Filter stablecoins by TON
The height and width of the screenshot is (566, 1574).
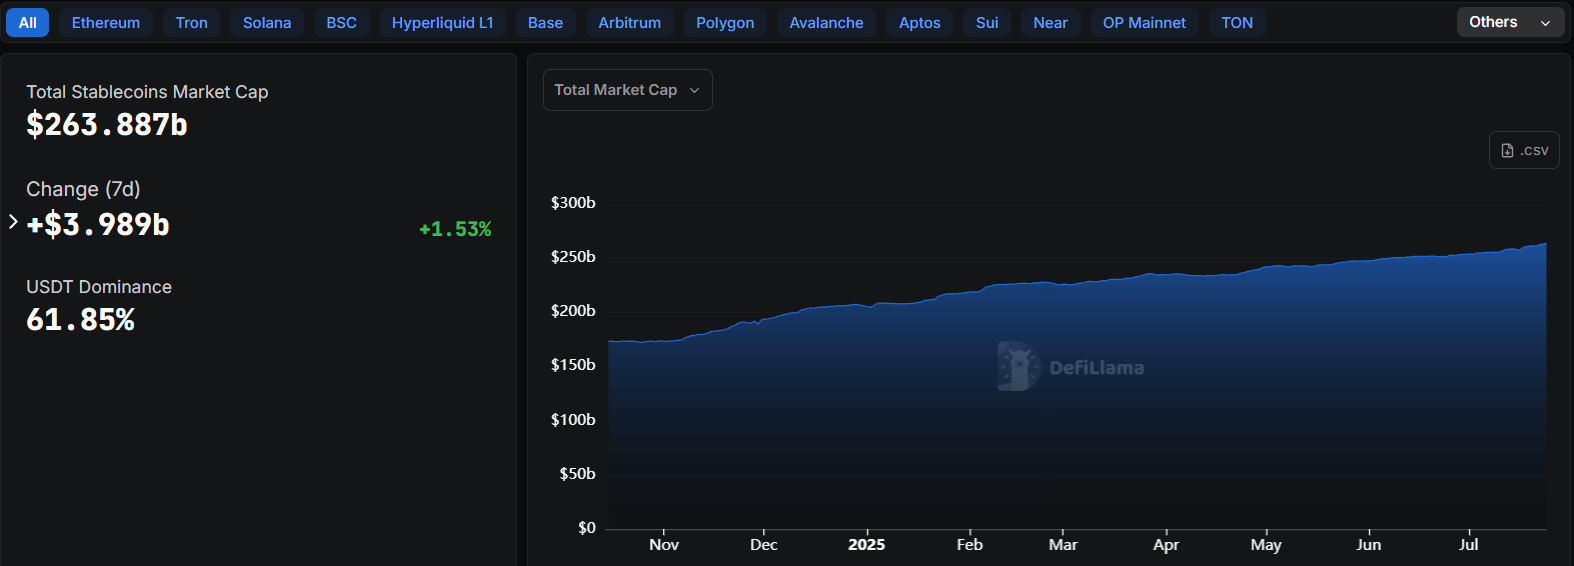pos(1237,23)
